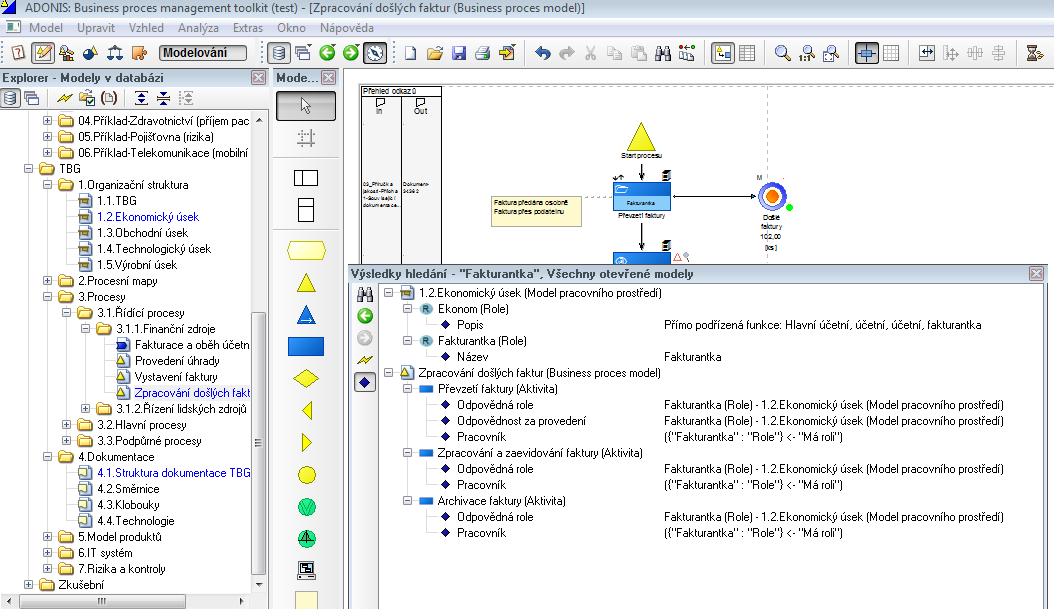Click the Modelování component button

tap(203, 52)
